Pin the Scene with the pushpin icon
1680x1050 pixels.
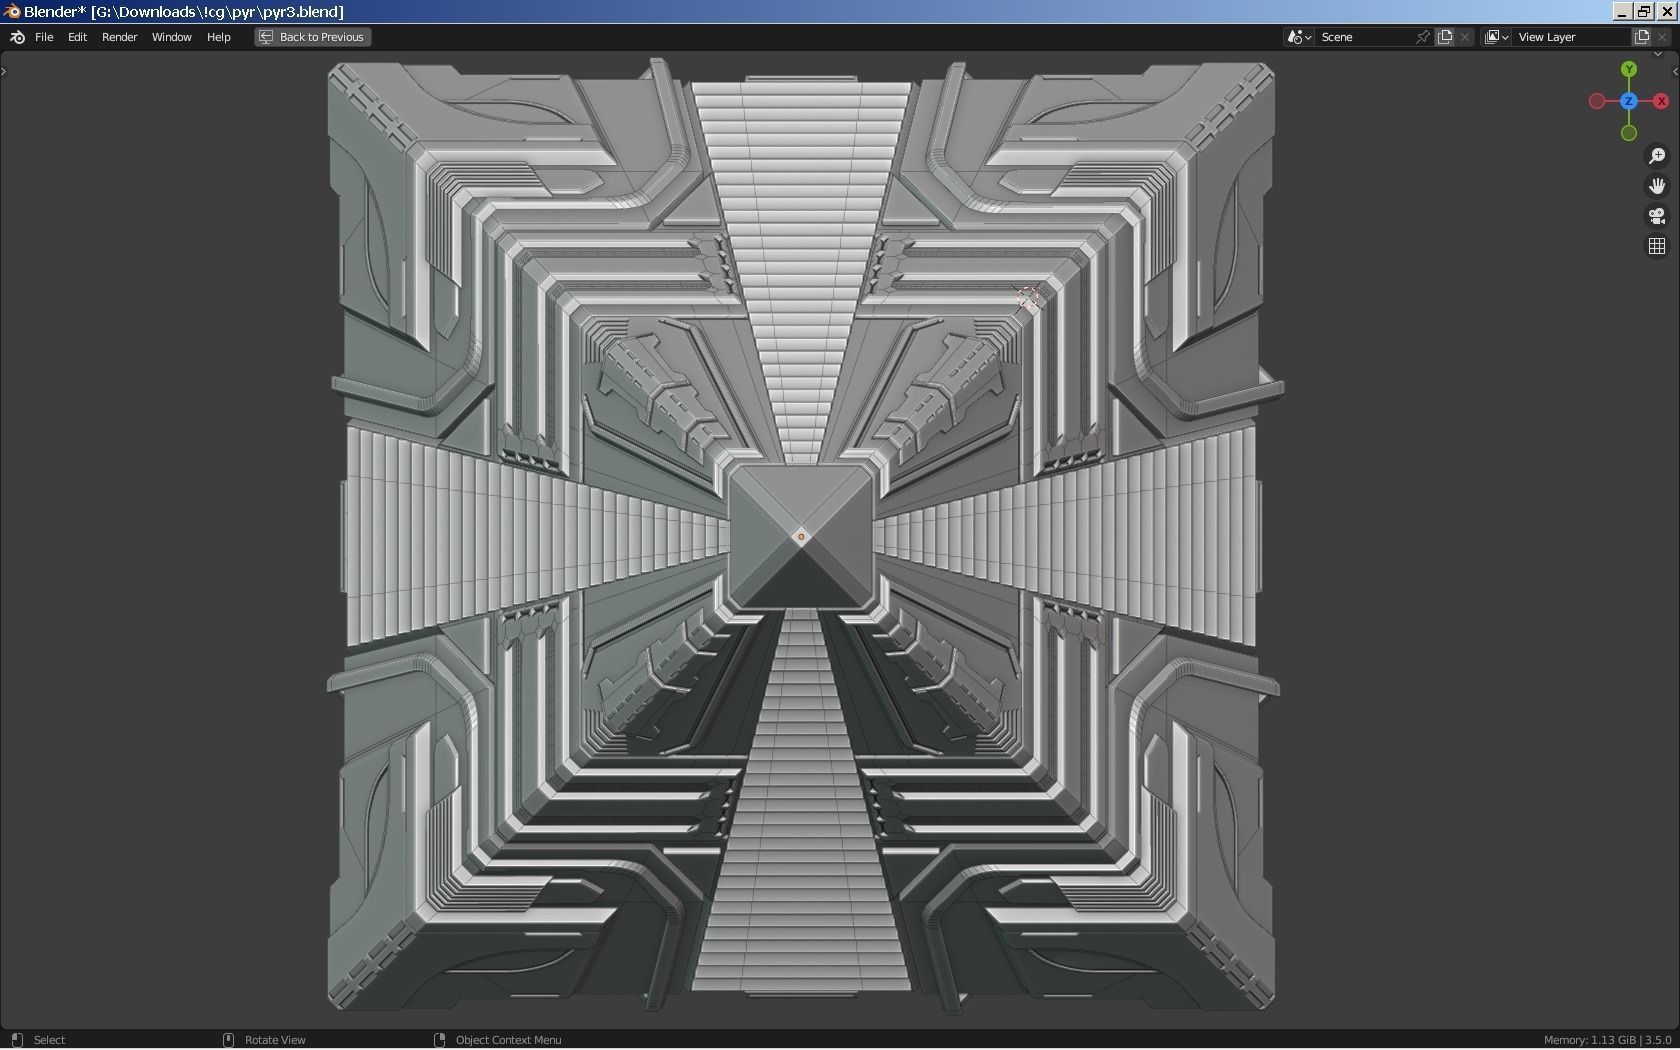pyautogui.click(x=1422, y=37)
